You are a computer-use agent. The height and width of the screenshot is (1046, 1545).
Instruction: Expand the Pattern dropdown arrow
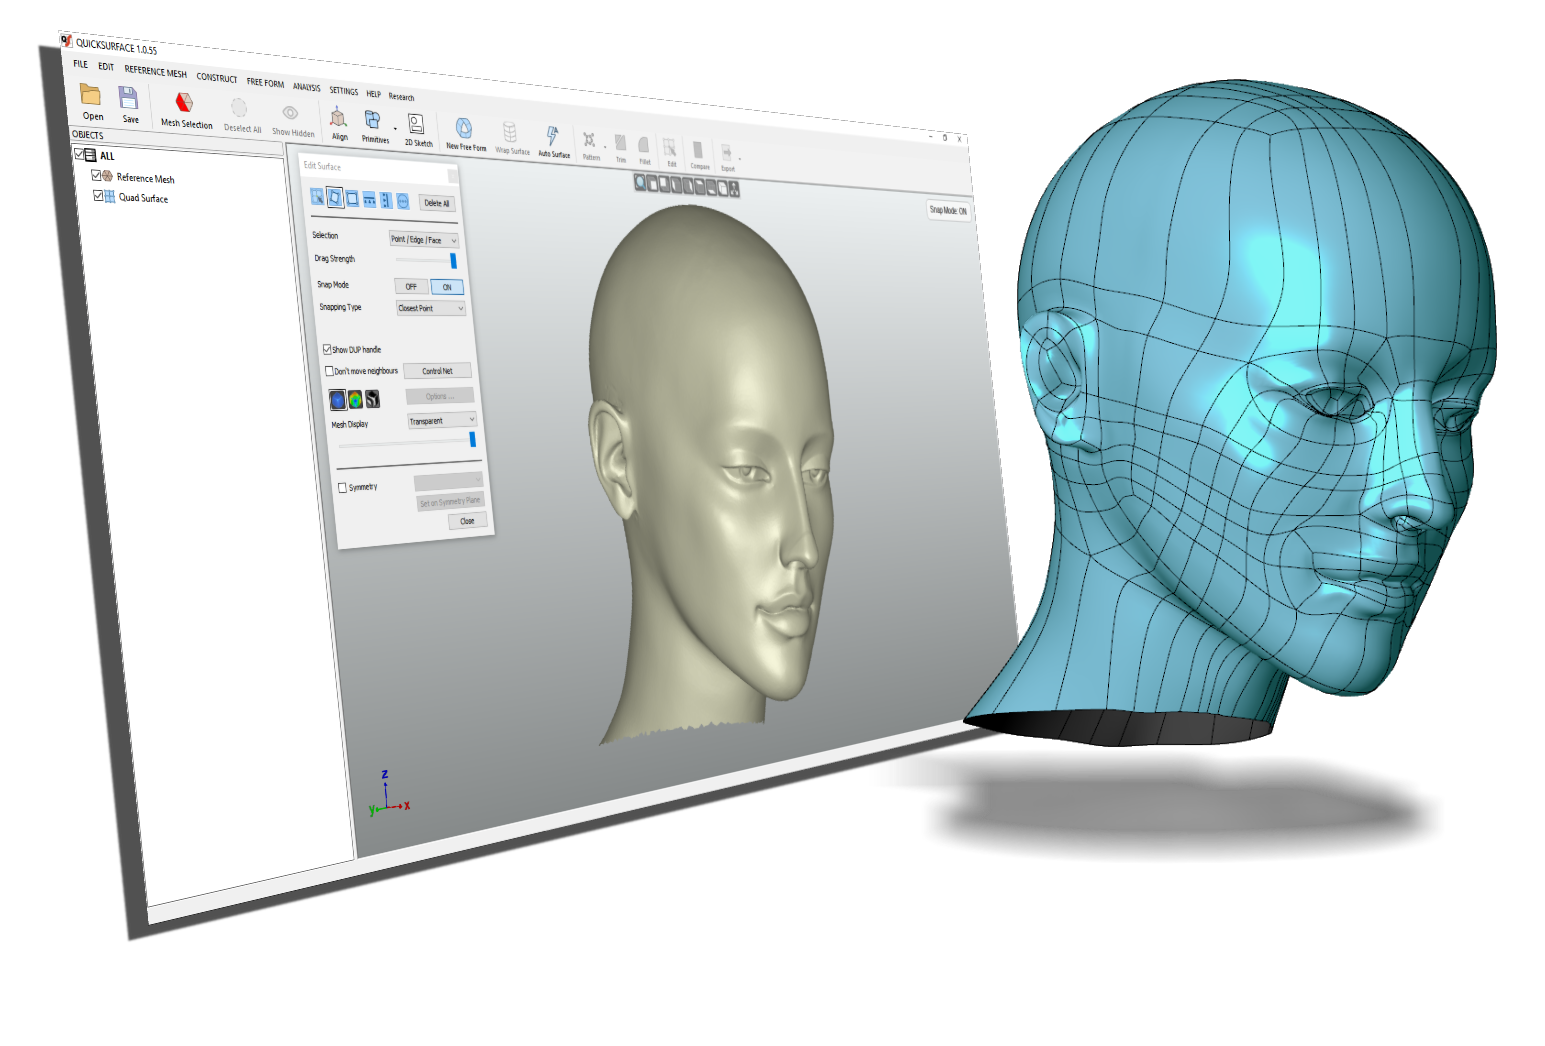coord(605,147)
